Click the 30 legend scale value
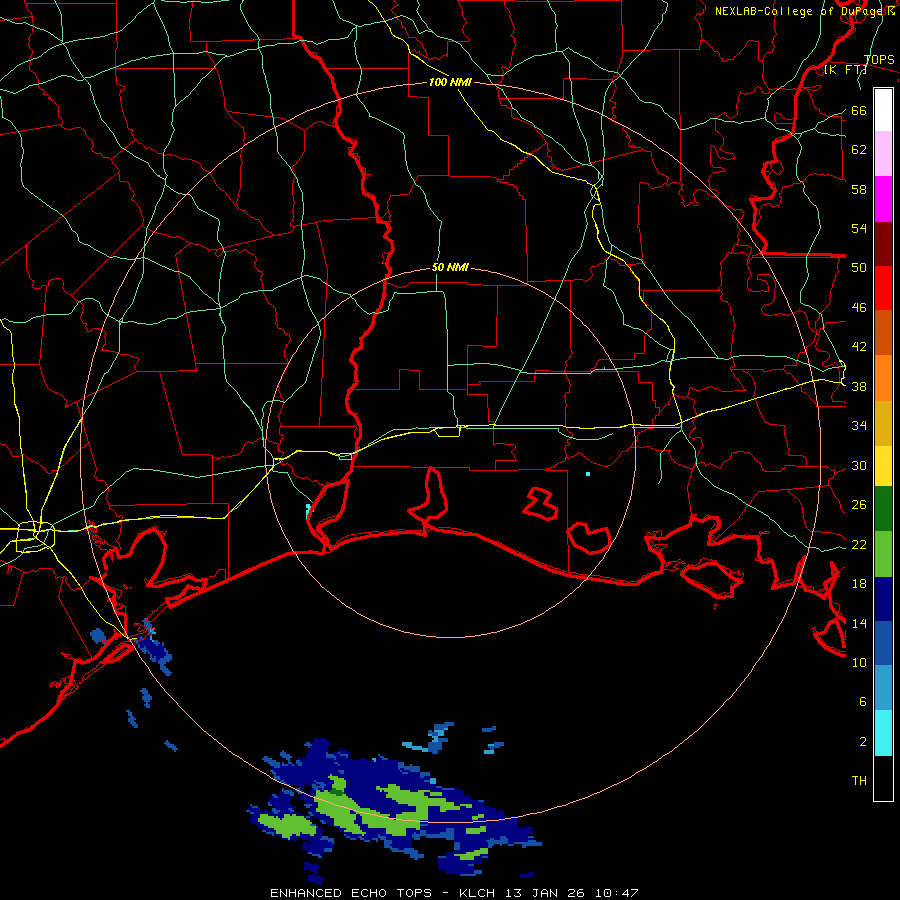Viewport: 900px width, 900px height. [859, 465]
